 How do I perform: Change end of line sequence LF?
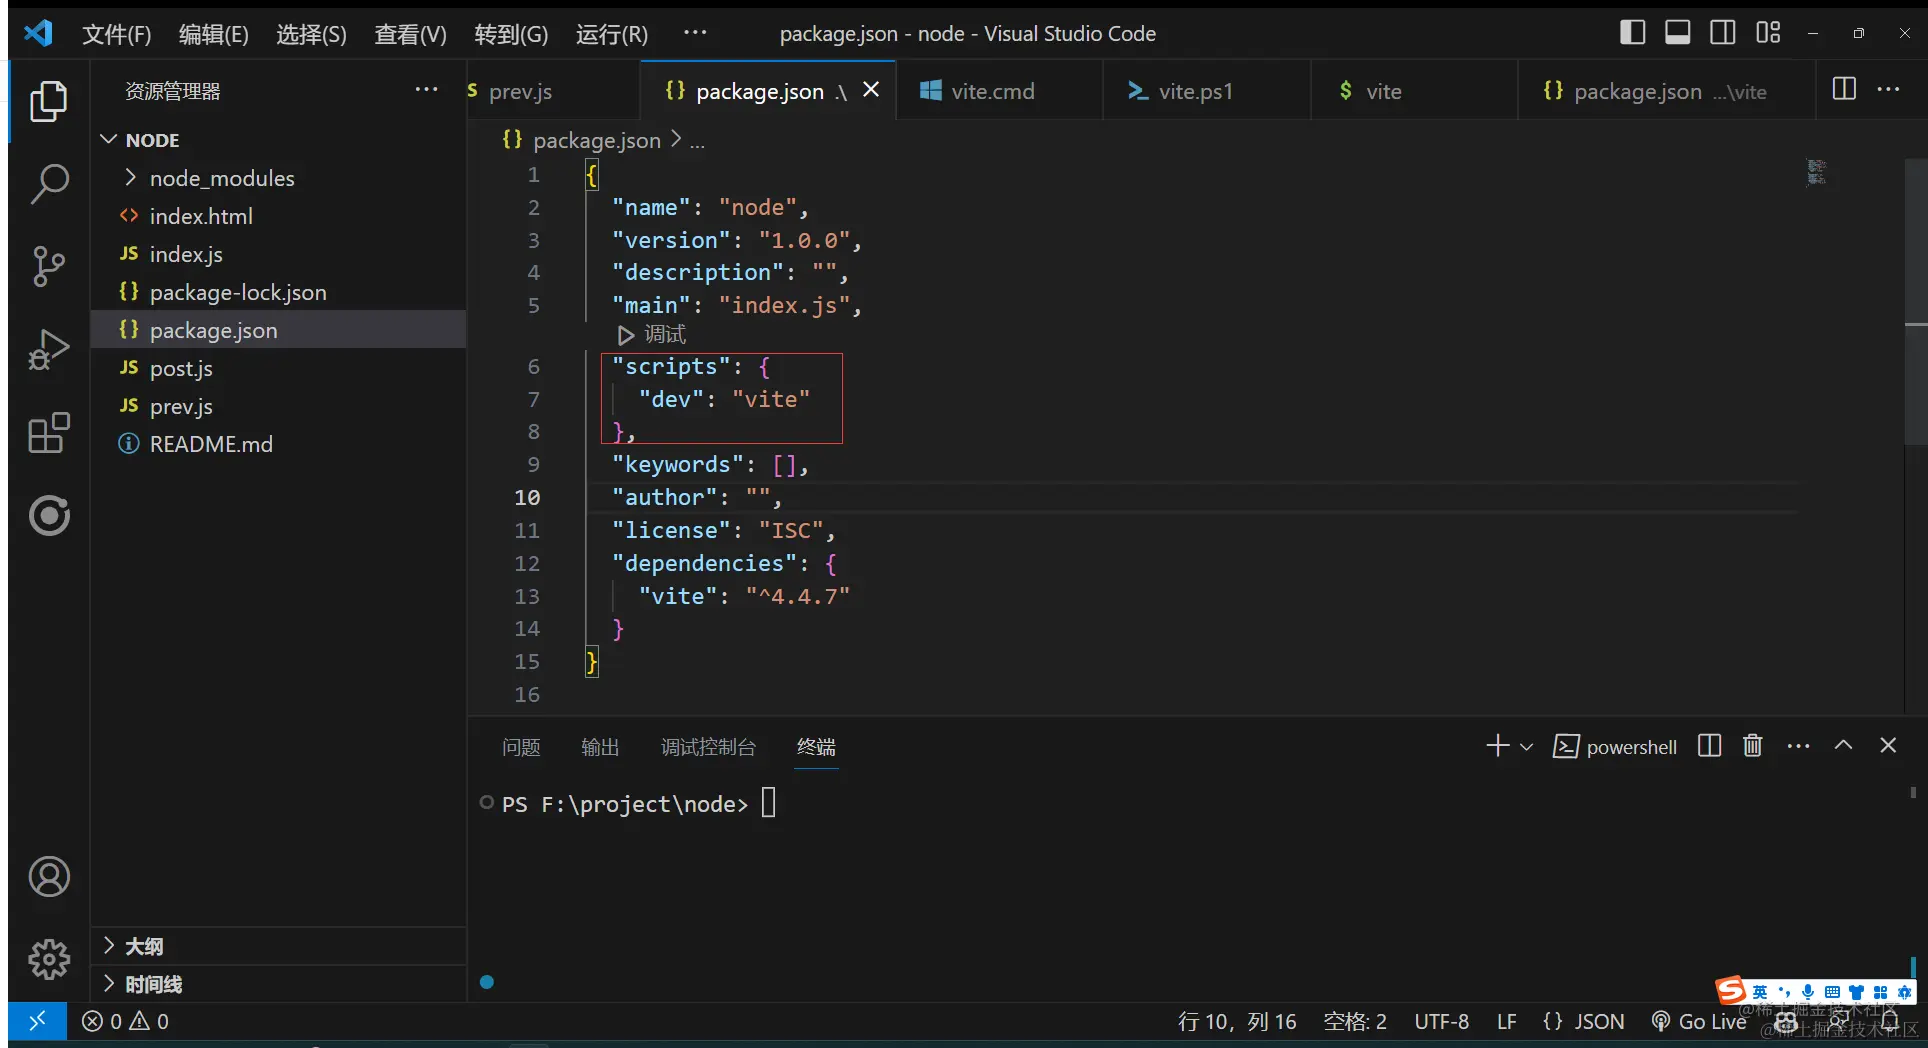[x=1506, y=1021]
